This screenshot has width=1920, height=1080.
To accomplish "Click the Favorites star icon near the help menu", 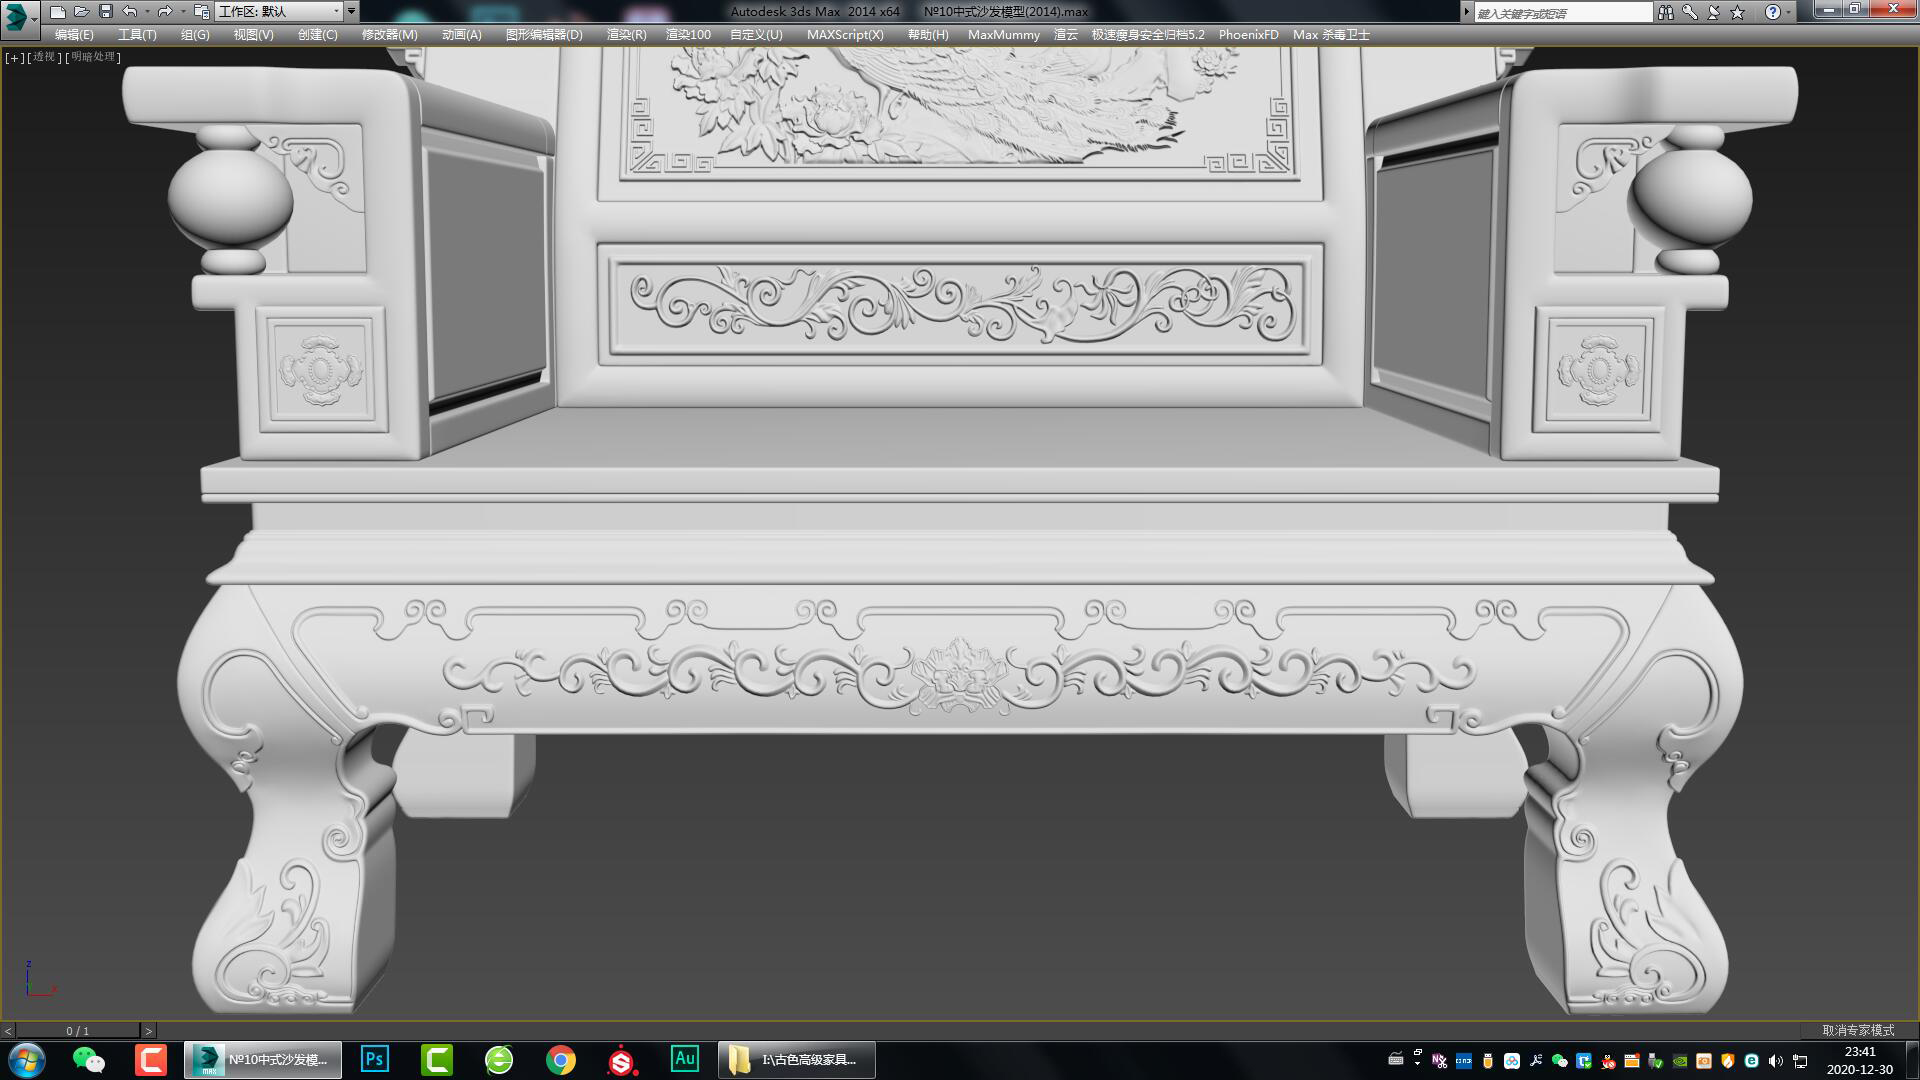I will tap(1737, 12).
